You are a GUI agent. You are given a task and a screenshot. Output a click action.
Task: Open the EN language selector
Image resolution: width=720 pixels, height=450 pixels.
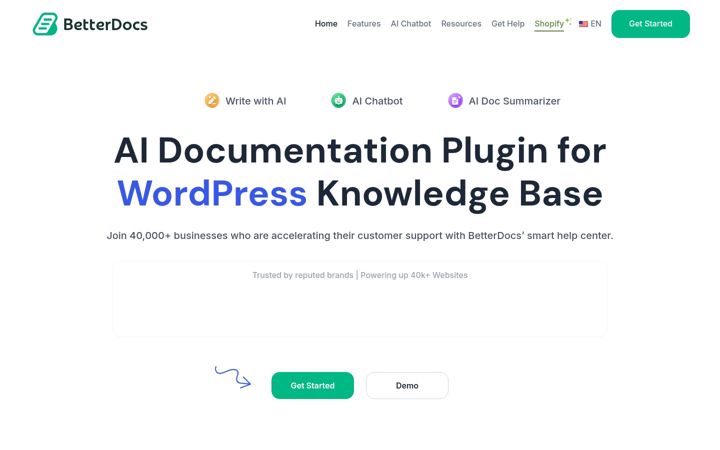pyautogui.click(x=596, y=24)
